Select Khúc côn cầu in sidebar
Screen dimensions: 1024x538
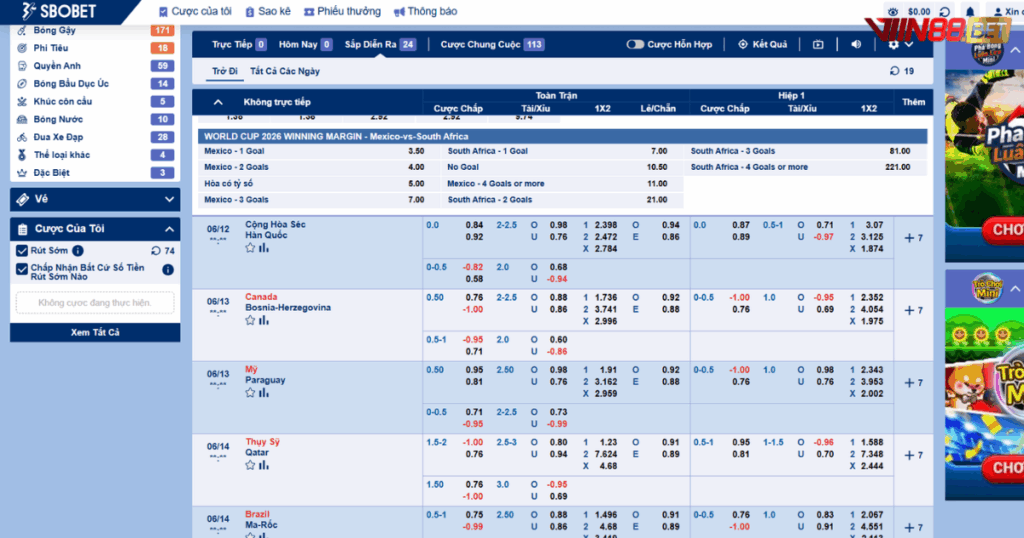point(95,101)
